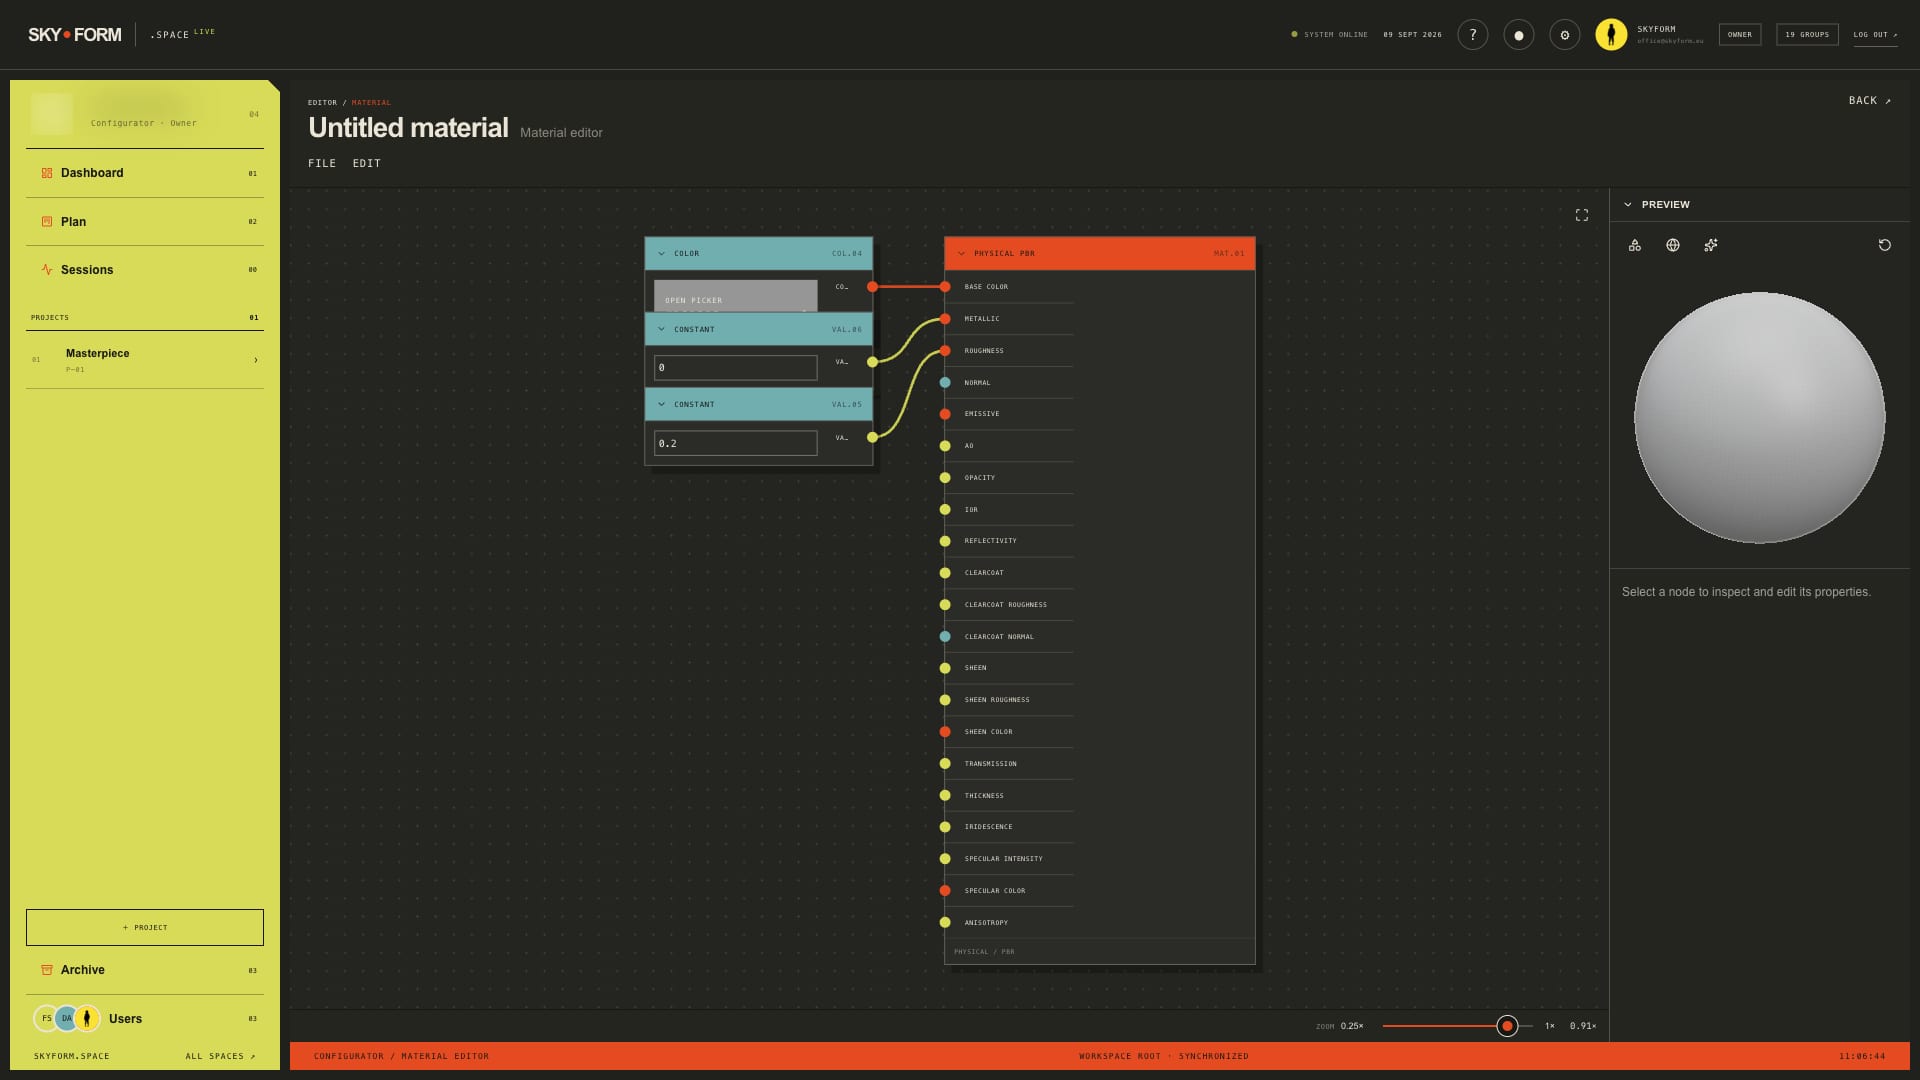
Task: Click the Skyform logo
Action: [x=75, y=35]
